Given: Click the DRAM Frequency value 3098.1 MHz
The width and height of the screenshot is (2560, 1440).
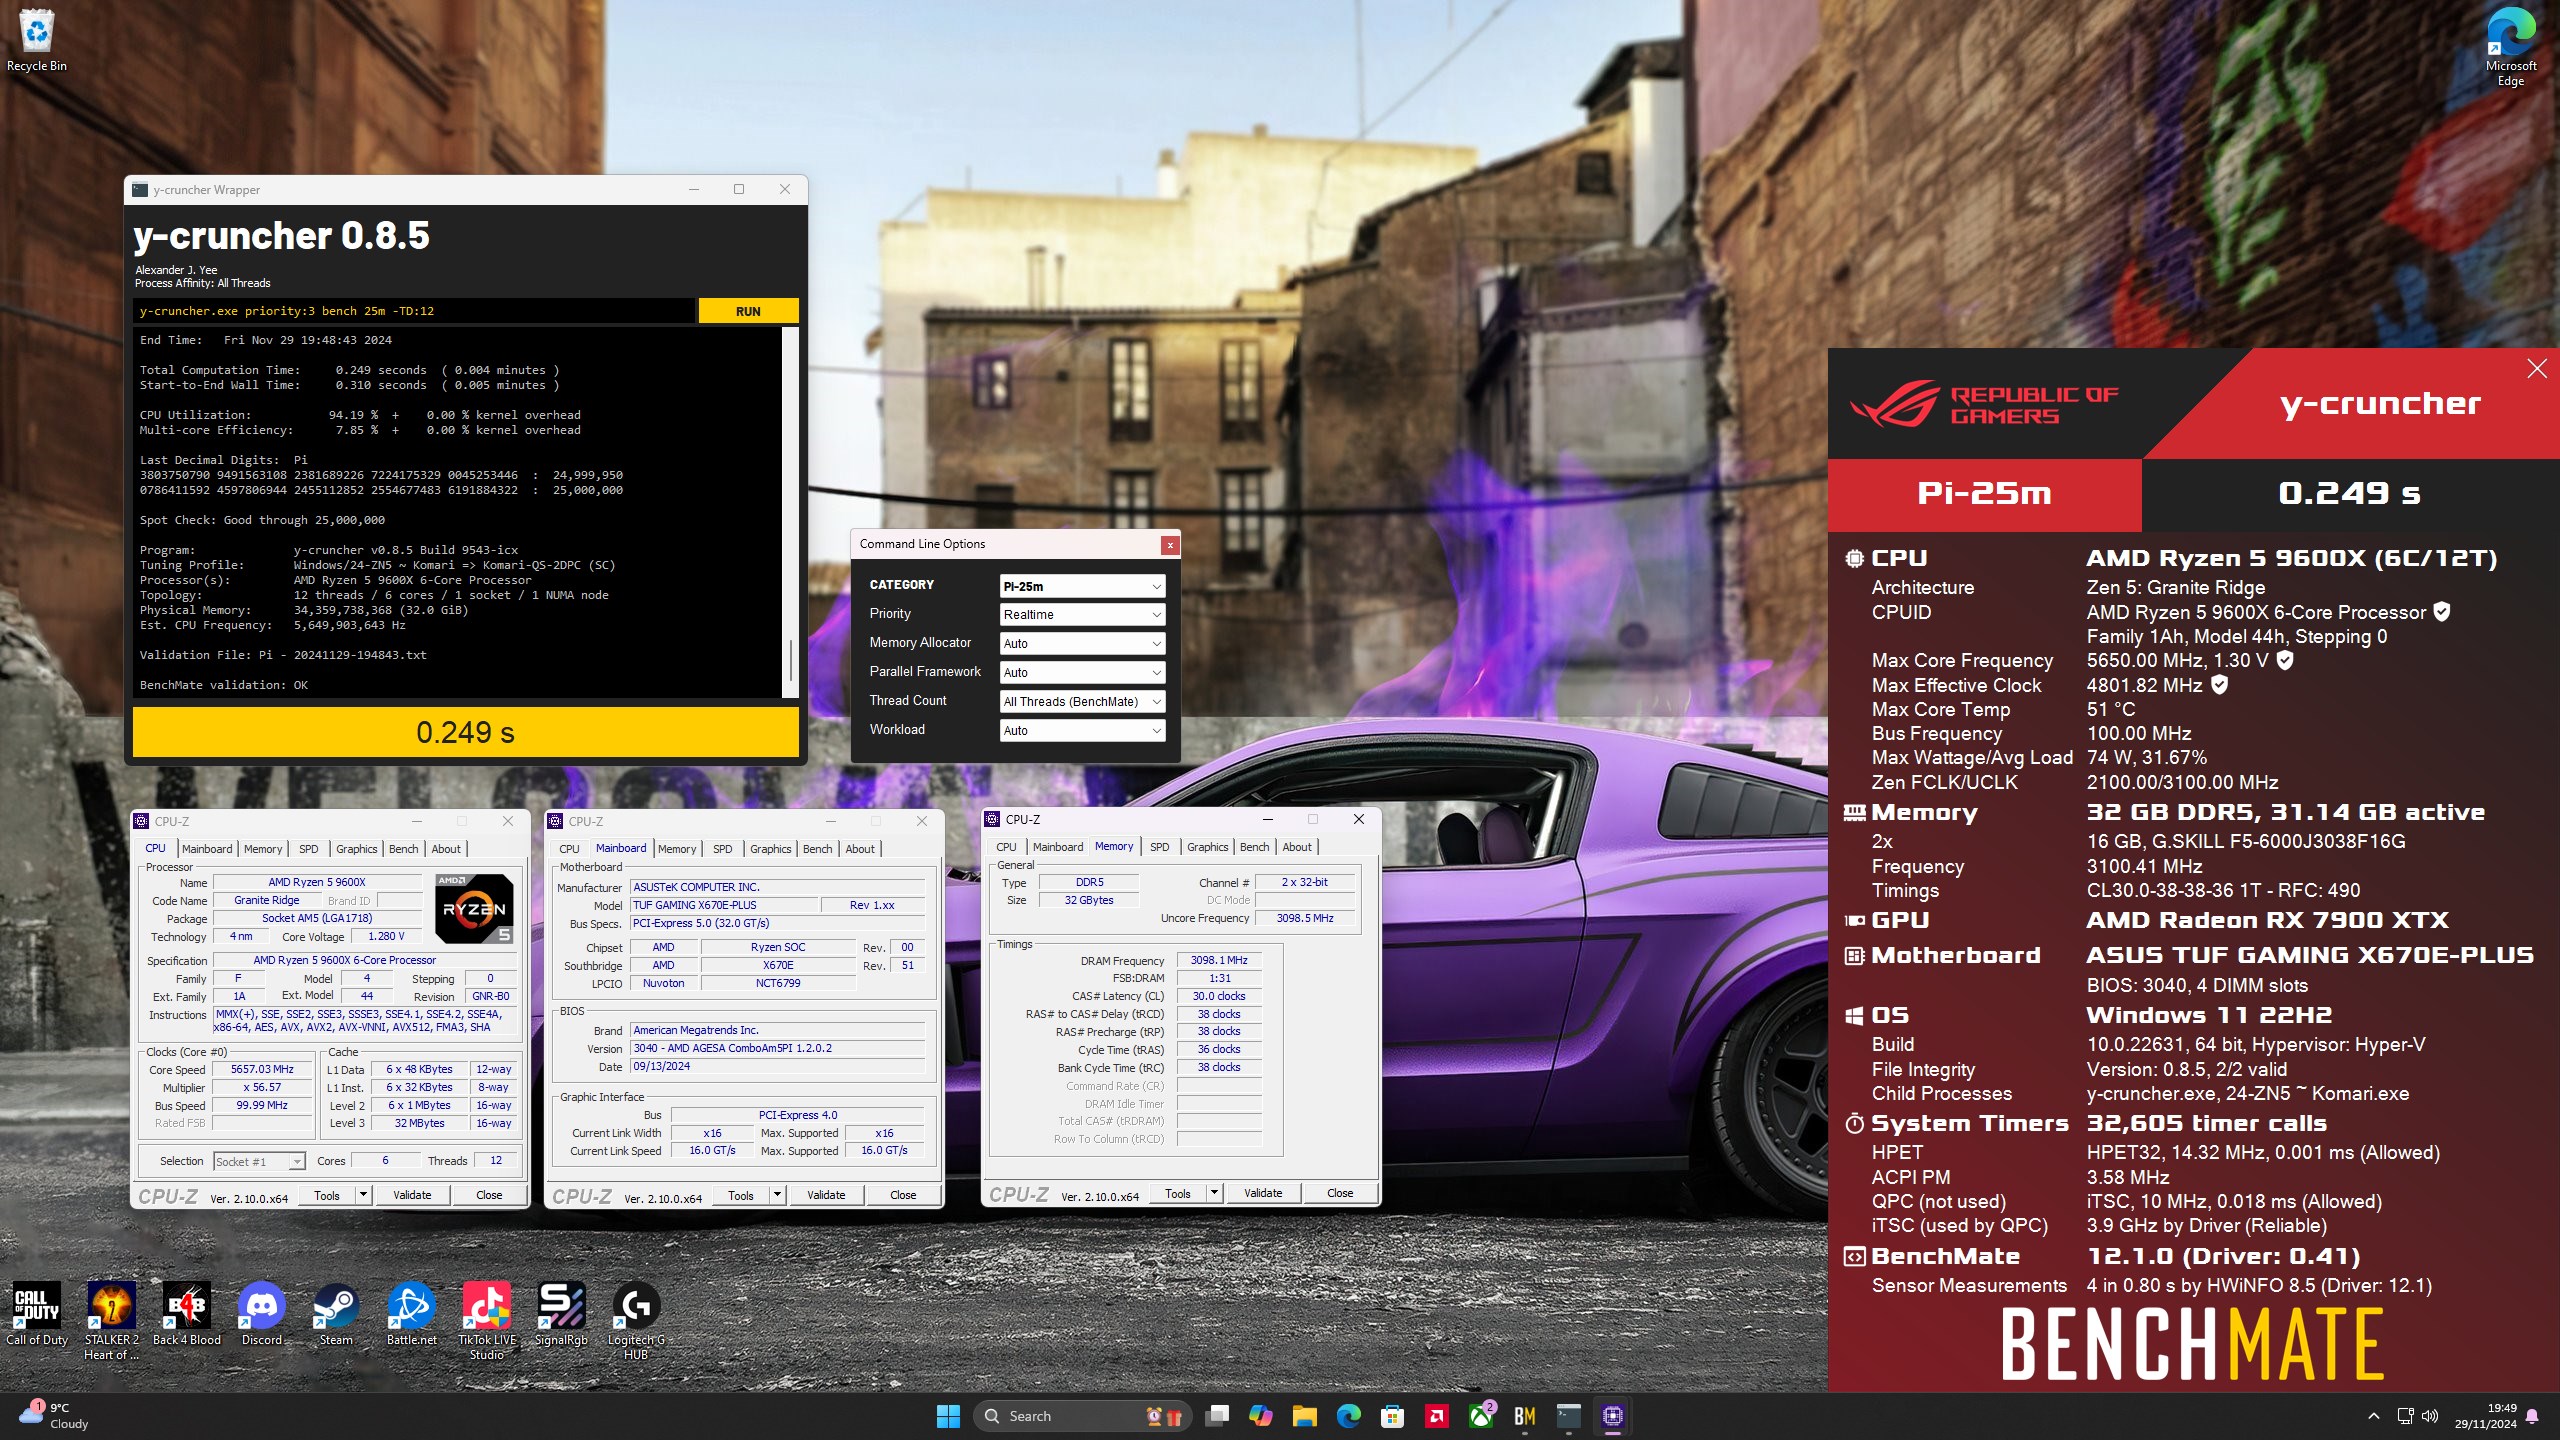Looking at the screenshot, I should point(1219,960).
